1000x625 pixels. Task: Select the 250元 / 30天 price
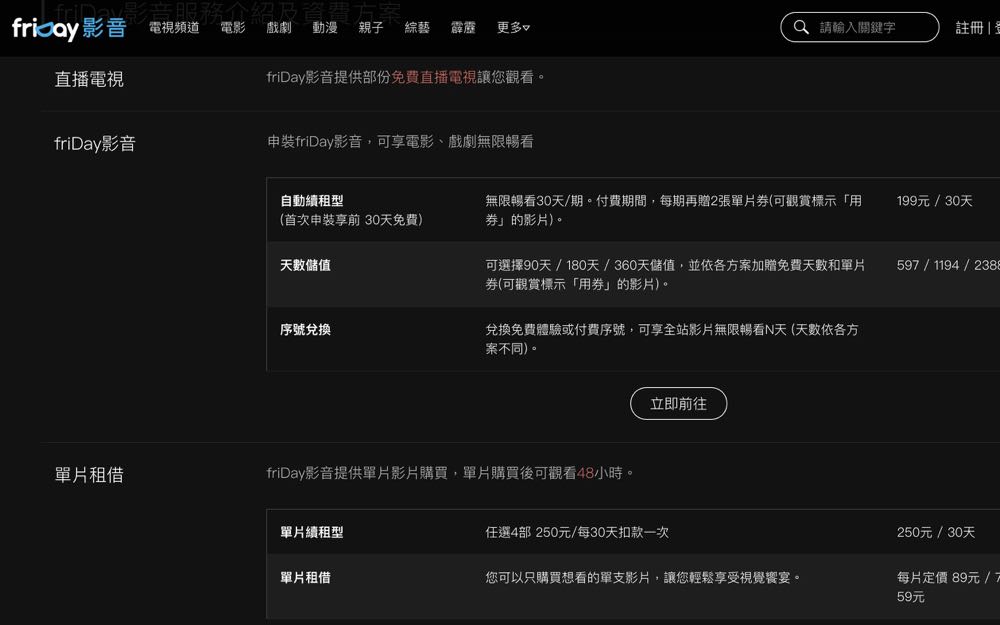936,533
